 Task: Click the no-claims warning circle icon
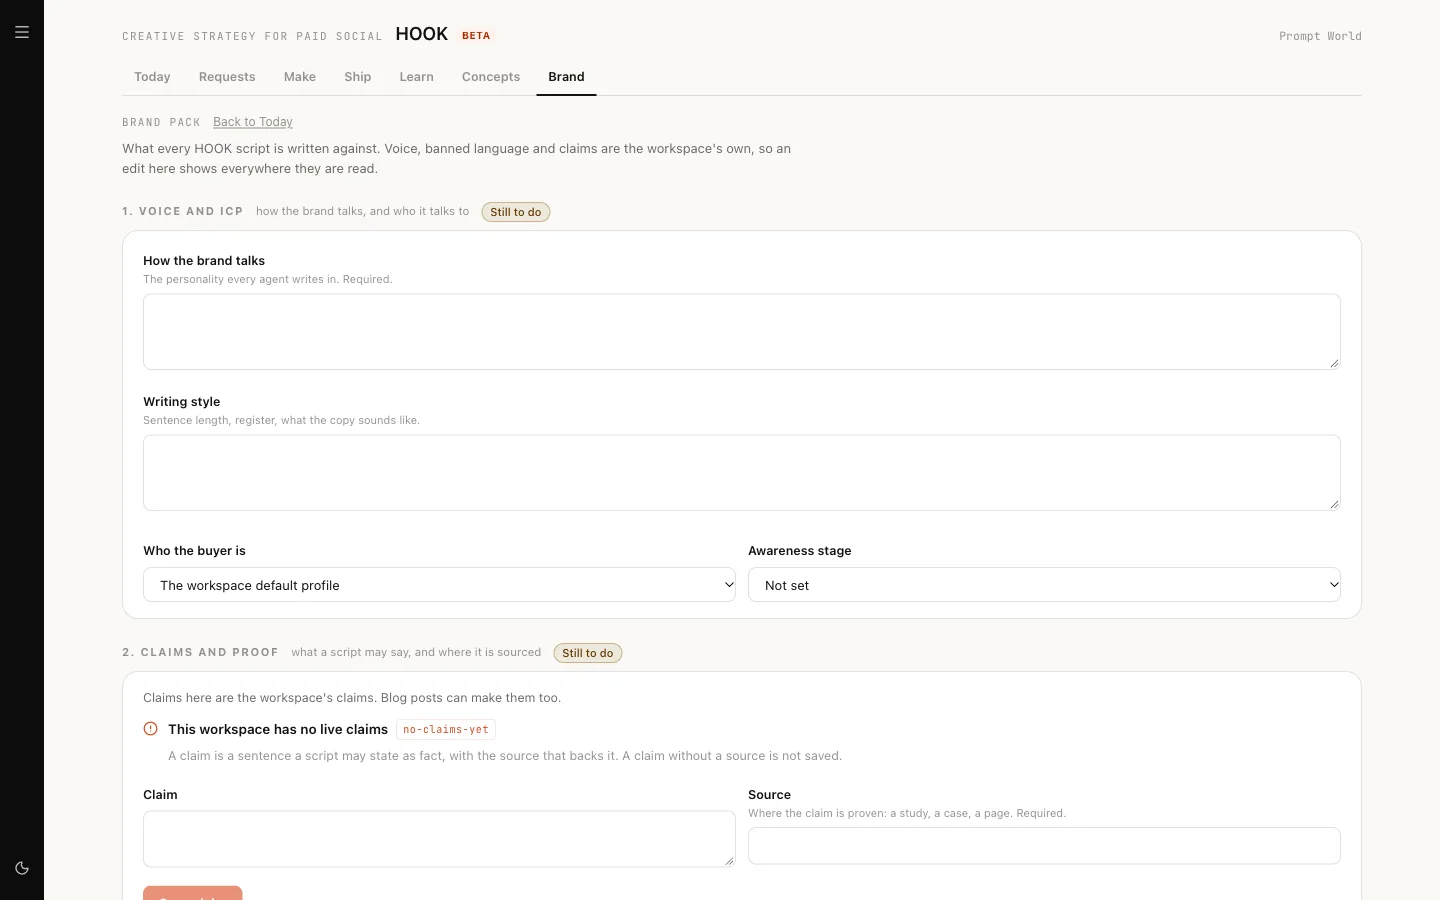click(x=151, y=729)
